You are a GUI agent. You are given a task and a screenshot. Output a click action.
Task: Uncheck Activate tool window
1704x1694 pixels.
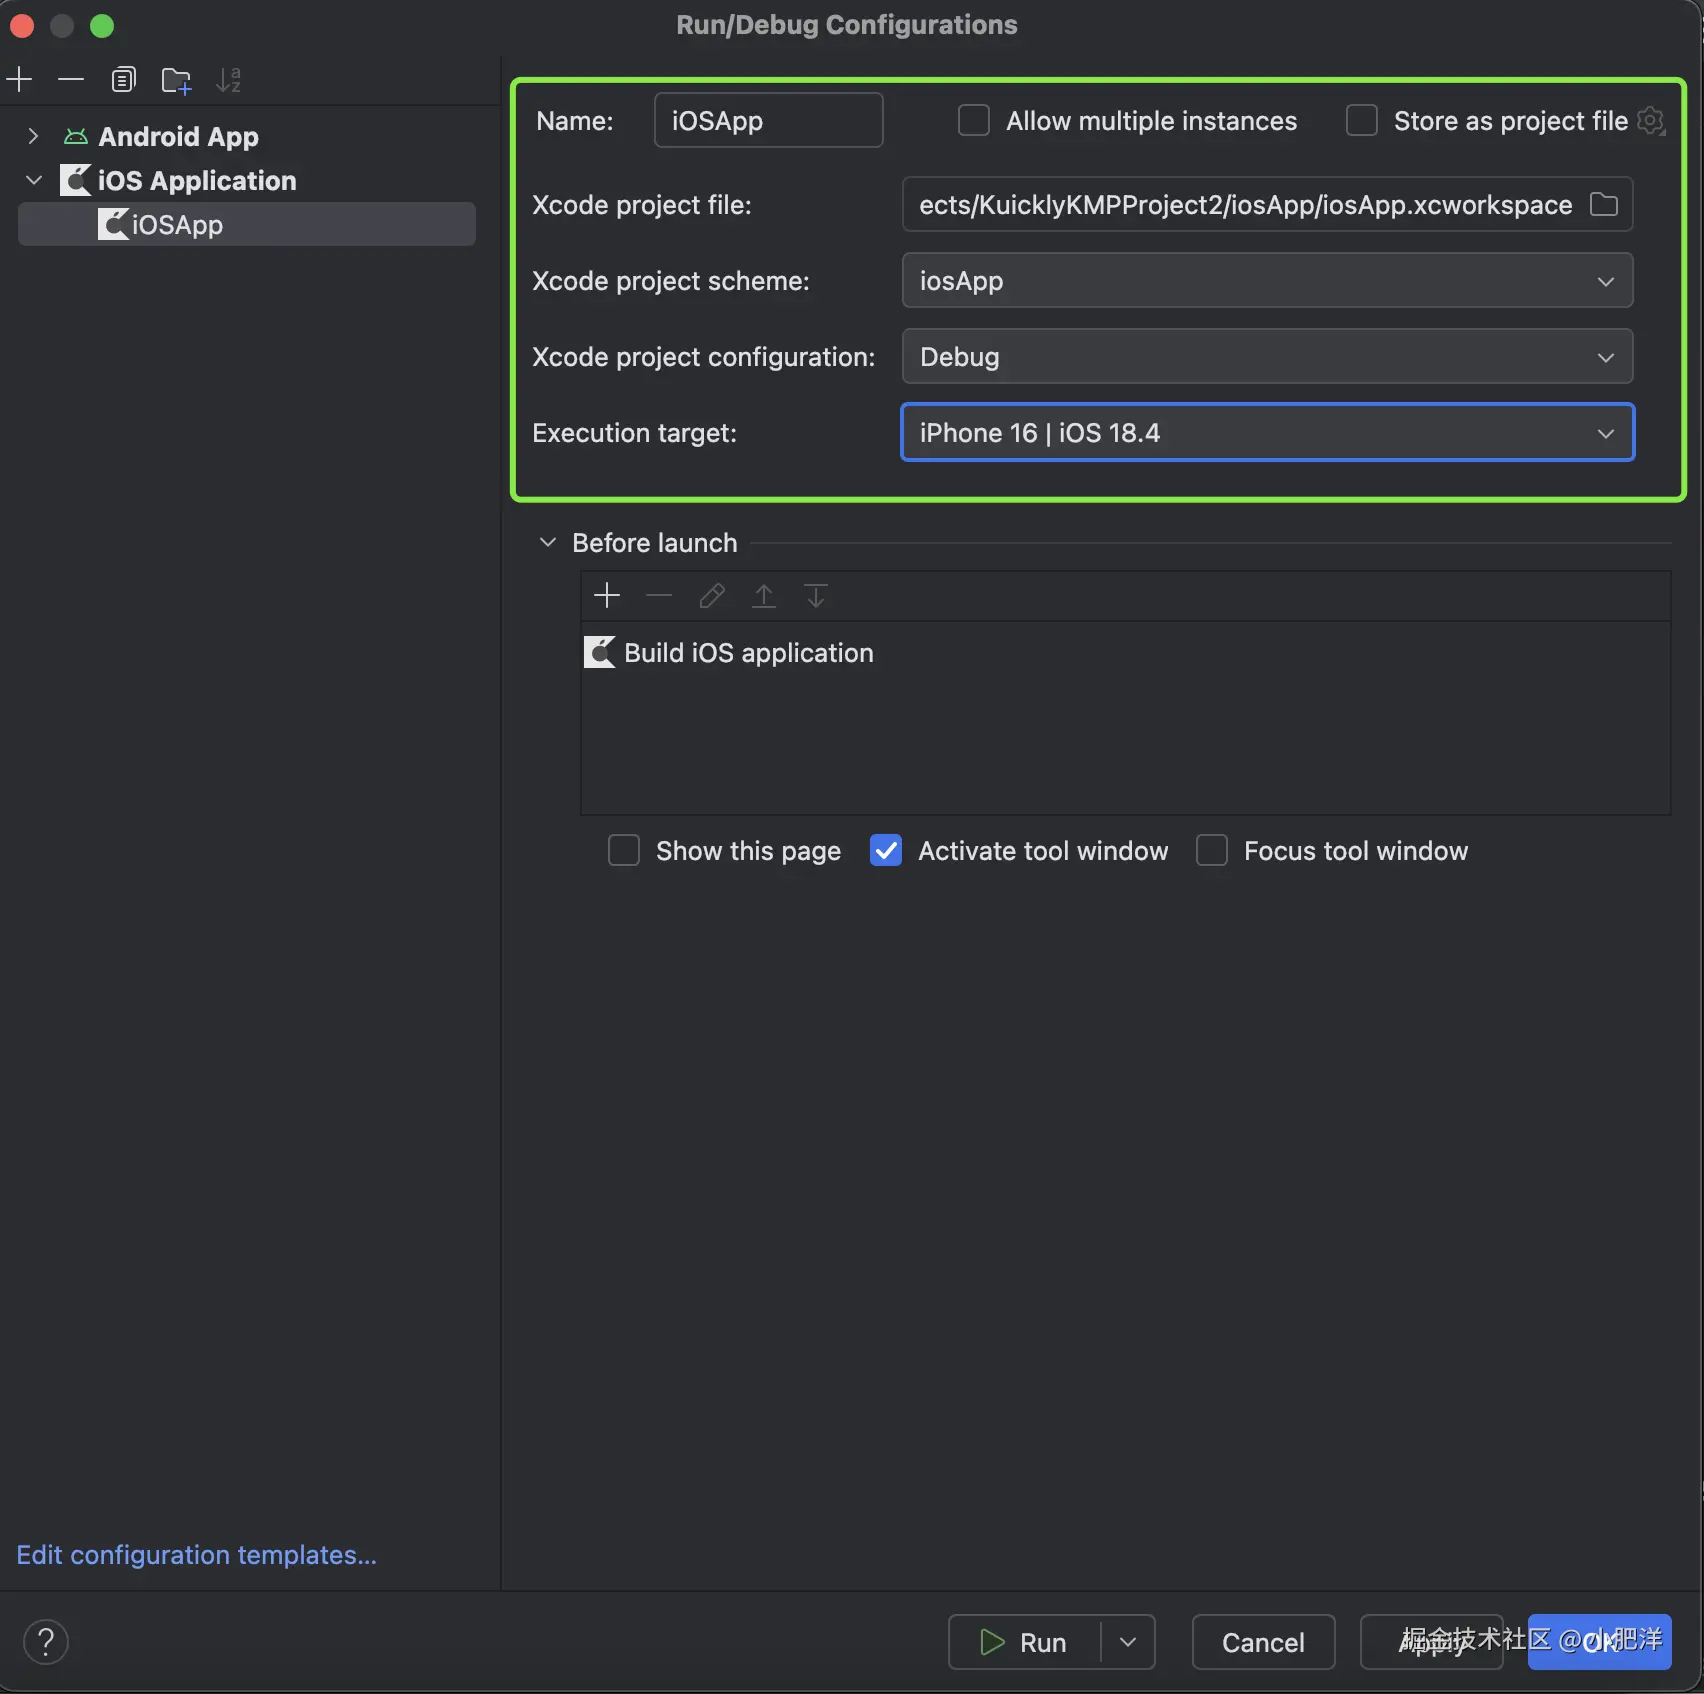tap(886, 851)
